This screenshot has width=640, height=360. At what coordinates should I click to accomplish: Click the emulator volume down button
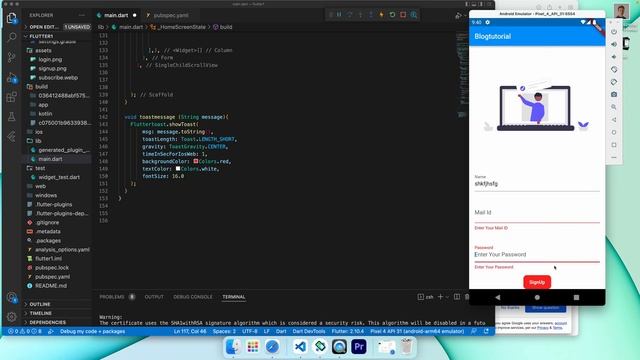(x=614, y=57)
